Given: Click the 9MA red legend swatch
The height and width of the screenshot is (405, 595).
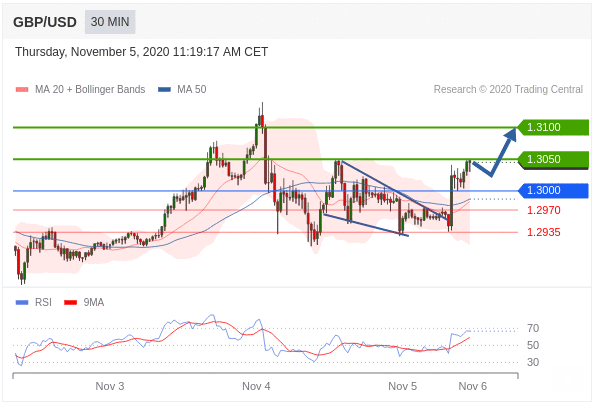Looking at the screenshot, I should [x=71, y=303].
